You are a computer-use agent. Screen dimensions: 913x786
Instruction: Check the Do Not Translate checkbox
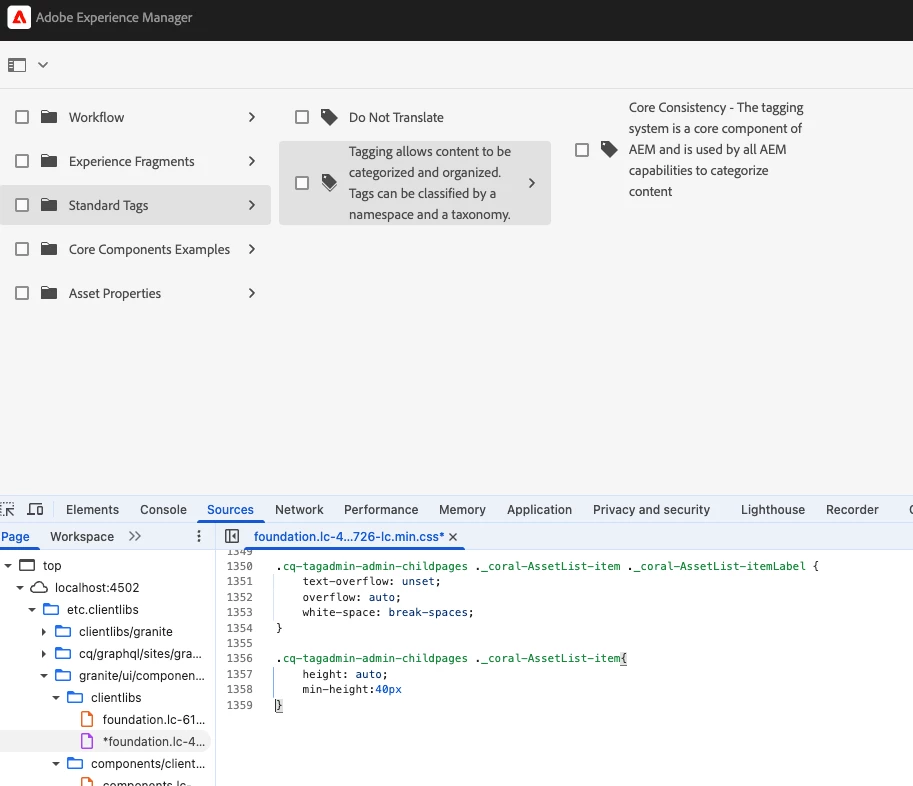click(302, 117)
